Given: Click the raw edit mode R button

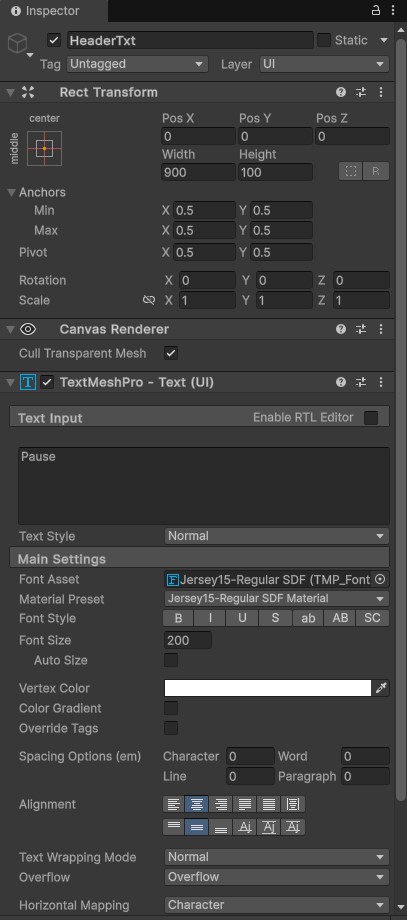Looking at the screenshot, I should 376,171.
